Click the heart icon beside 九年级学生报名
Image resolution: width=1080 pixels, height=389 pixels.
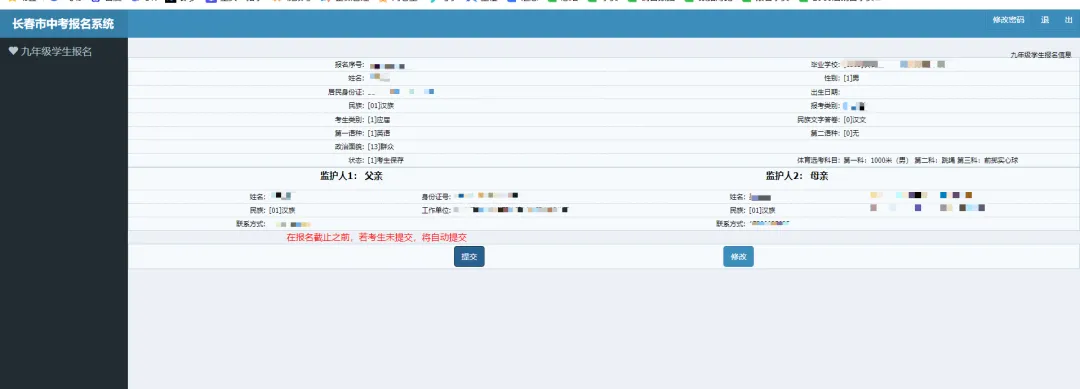pos(13,51)
